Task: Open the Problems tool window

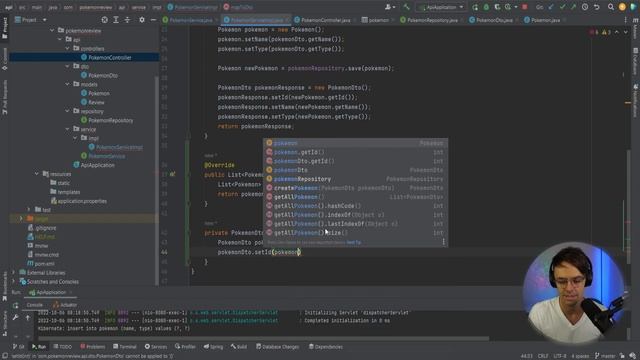Action: point(93,347)
